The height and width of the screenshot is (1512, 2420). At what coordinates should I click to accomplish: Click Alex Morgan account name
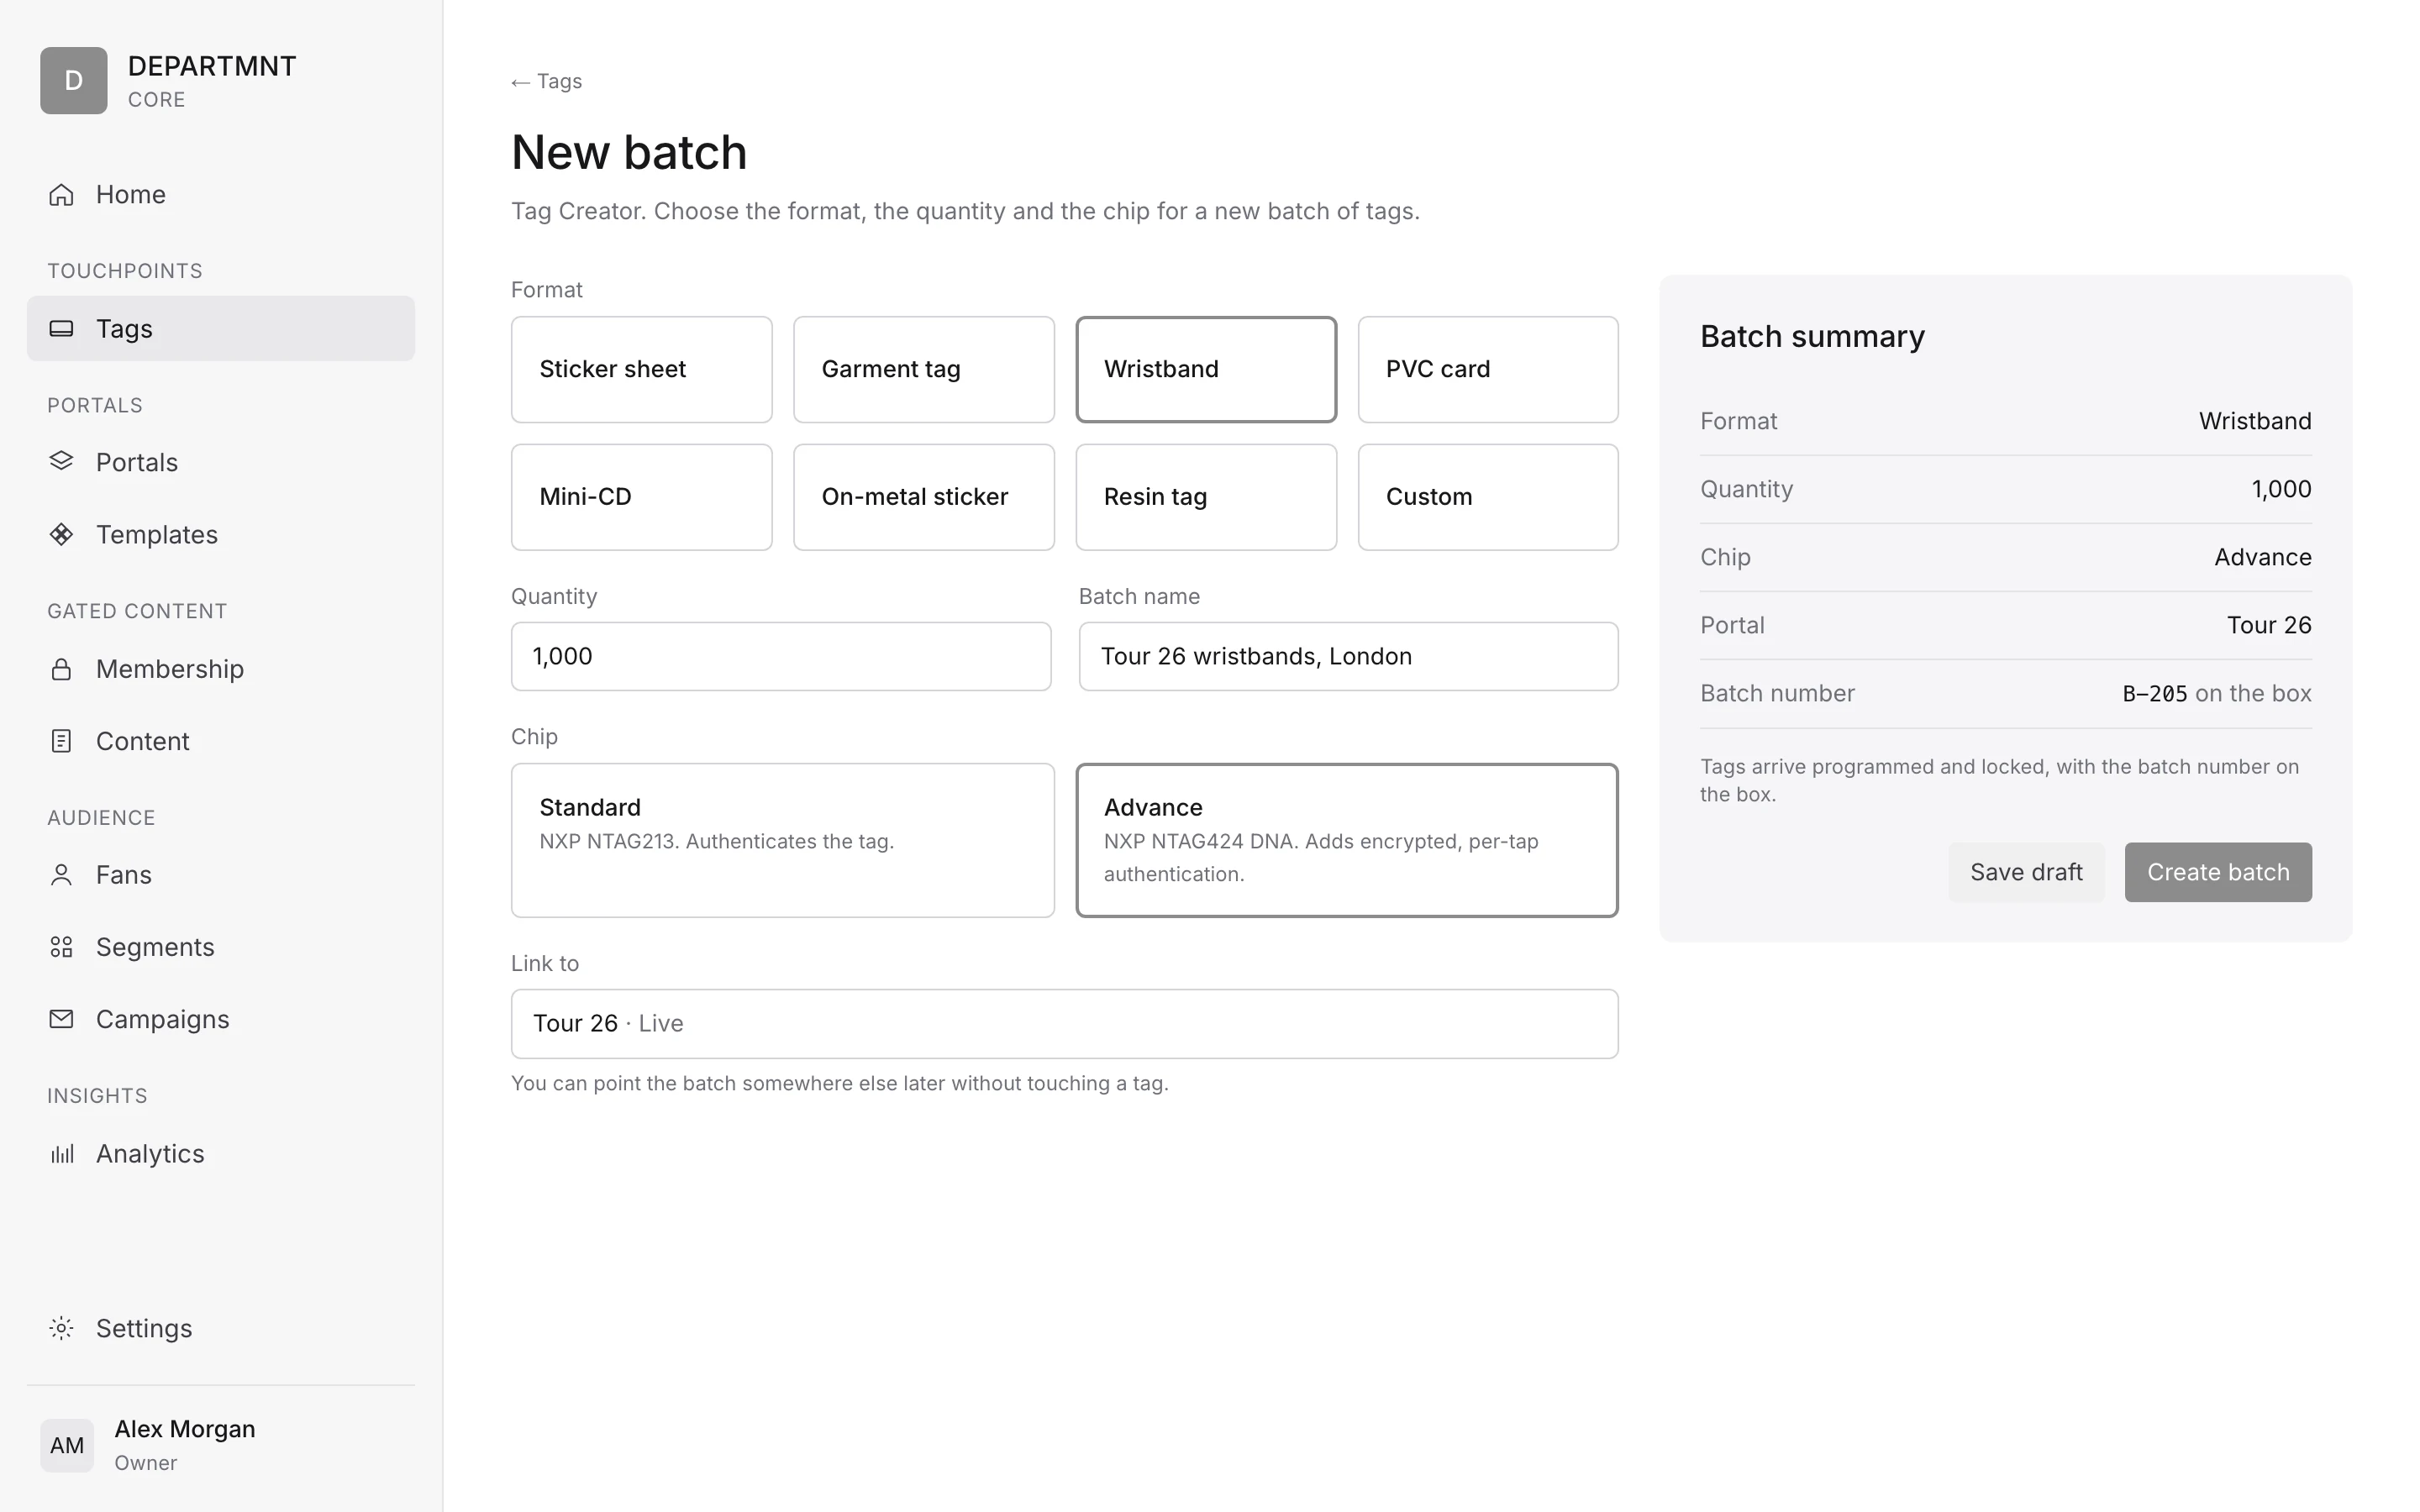[185, 1429]
